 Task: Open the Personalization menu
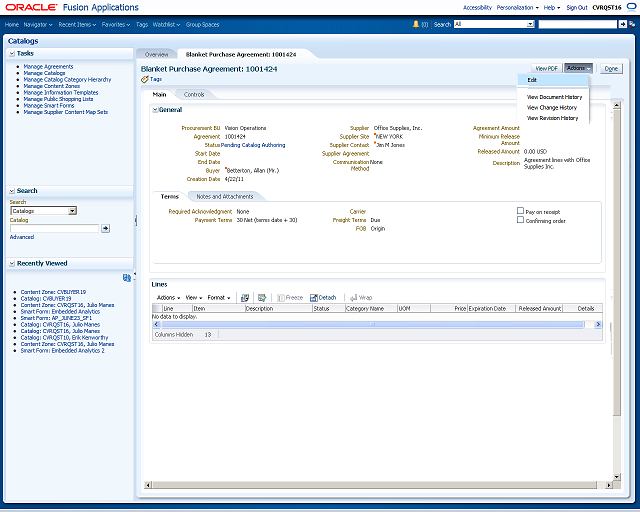click(x=518, y=7)
